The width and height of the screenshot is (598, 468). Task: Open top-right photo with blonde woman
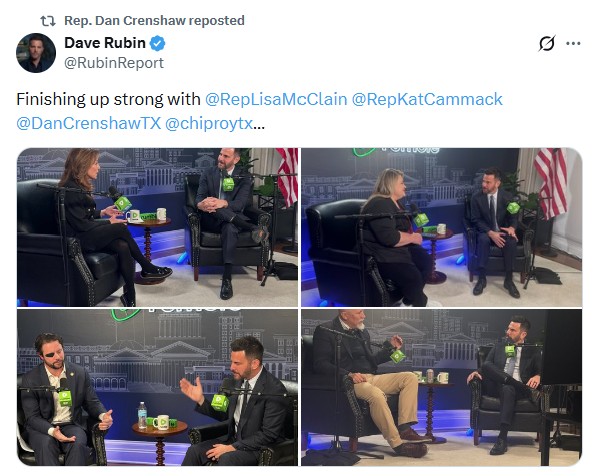pyautogui.click(x=442, y=227)
